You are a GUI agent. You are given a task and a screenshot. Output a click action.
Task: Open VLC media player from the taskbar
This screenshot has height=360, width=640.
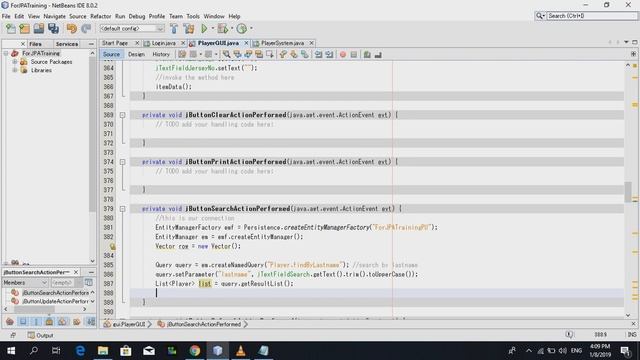[240, 351]
